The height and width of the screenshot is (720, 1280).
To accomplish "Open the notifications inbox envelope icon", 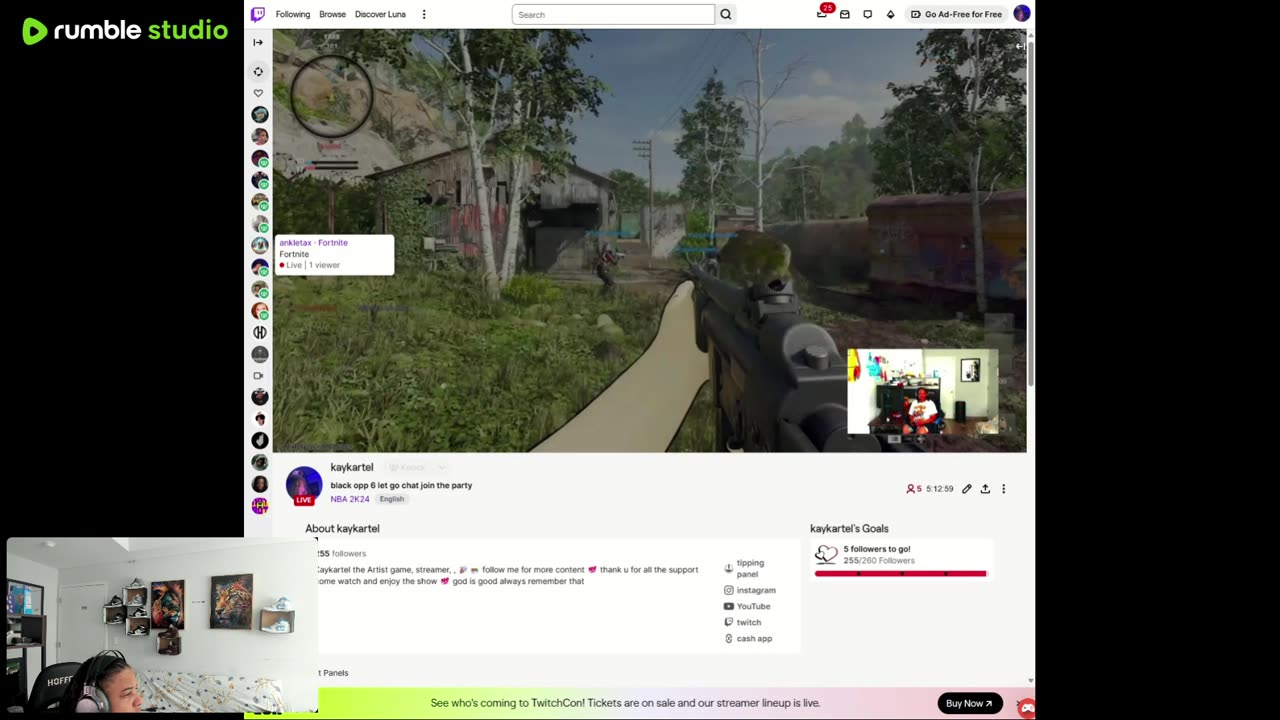I will point(845,14).
